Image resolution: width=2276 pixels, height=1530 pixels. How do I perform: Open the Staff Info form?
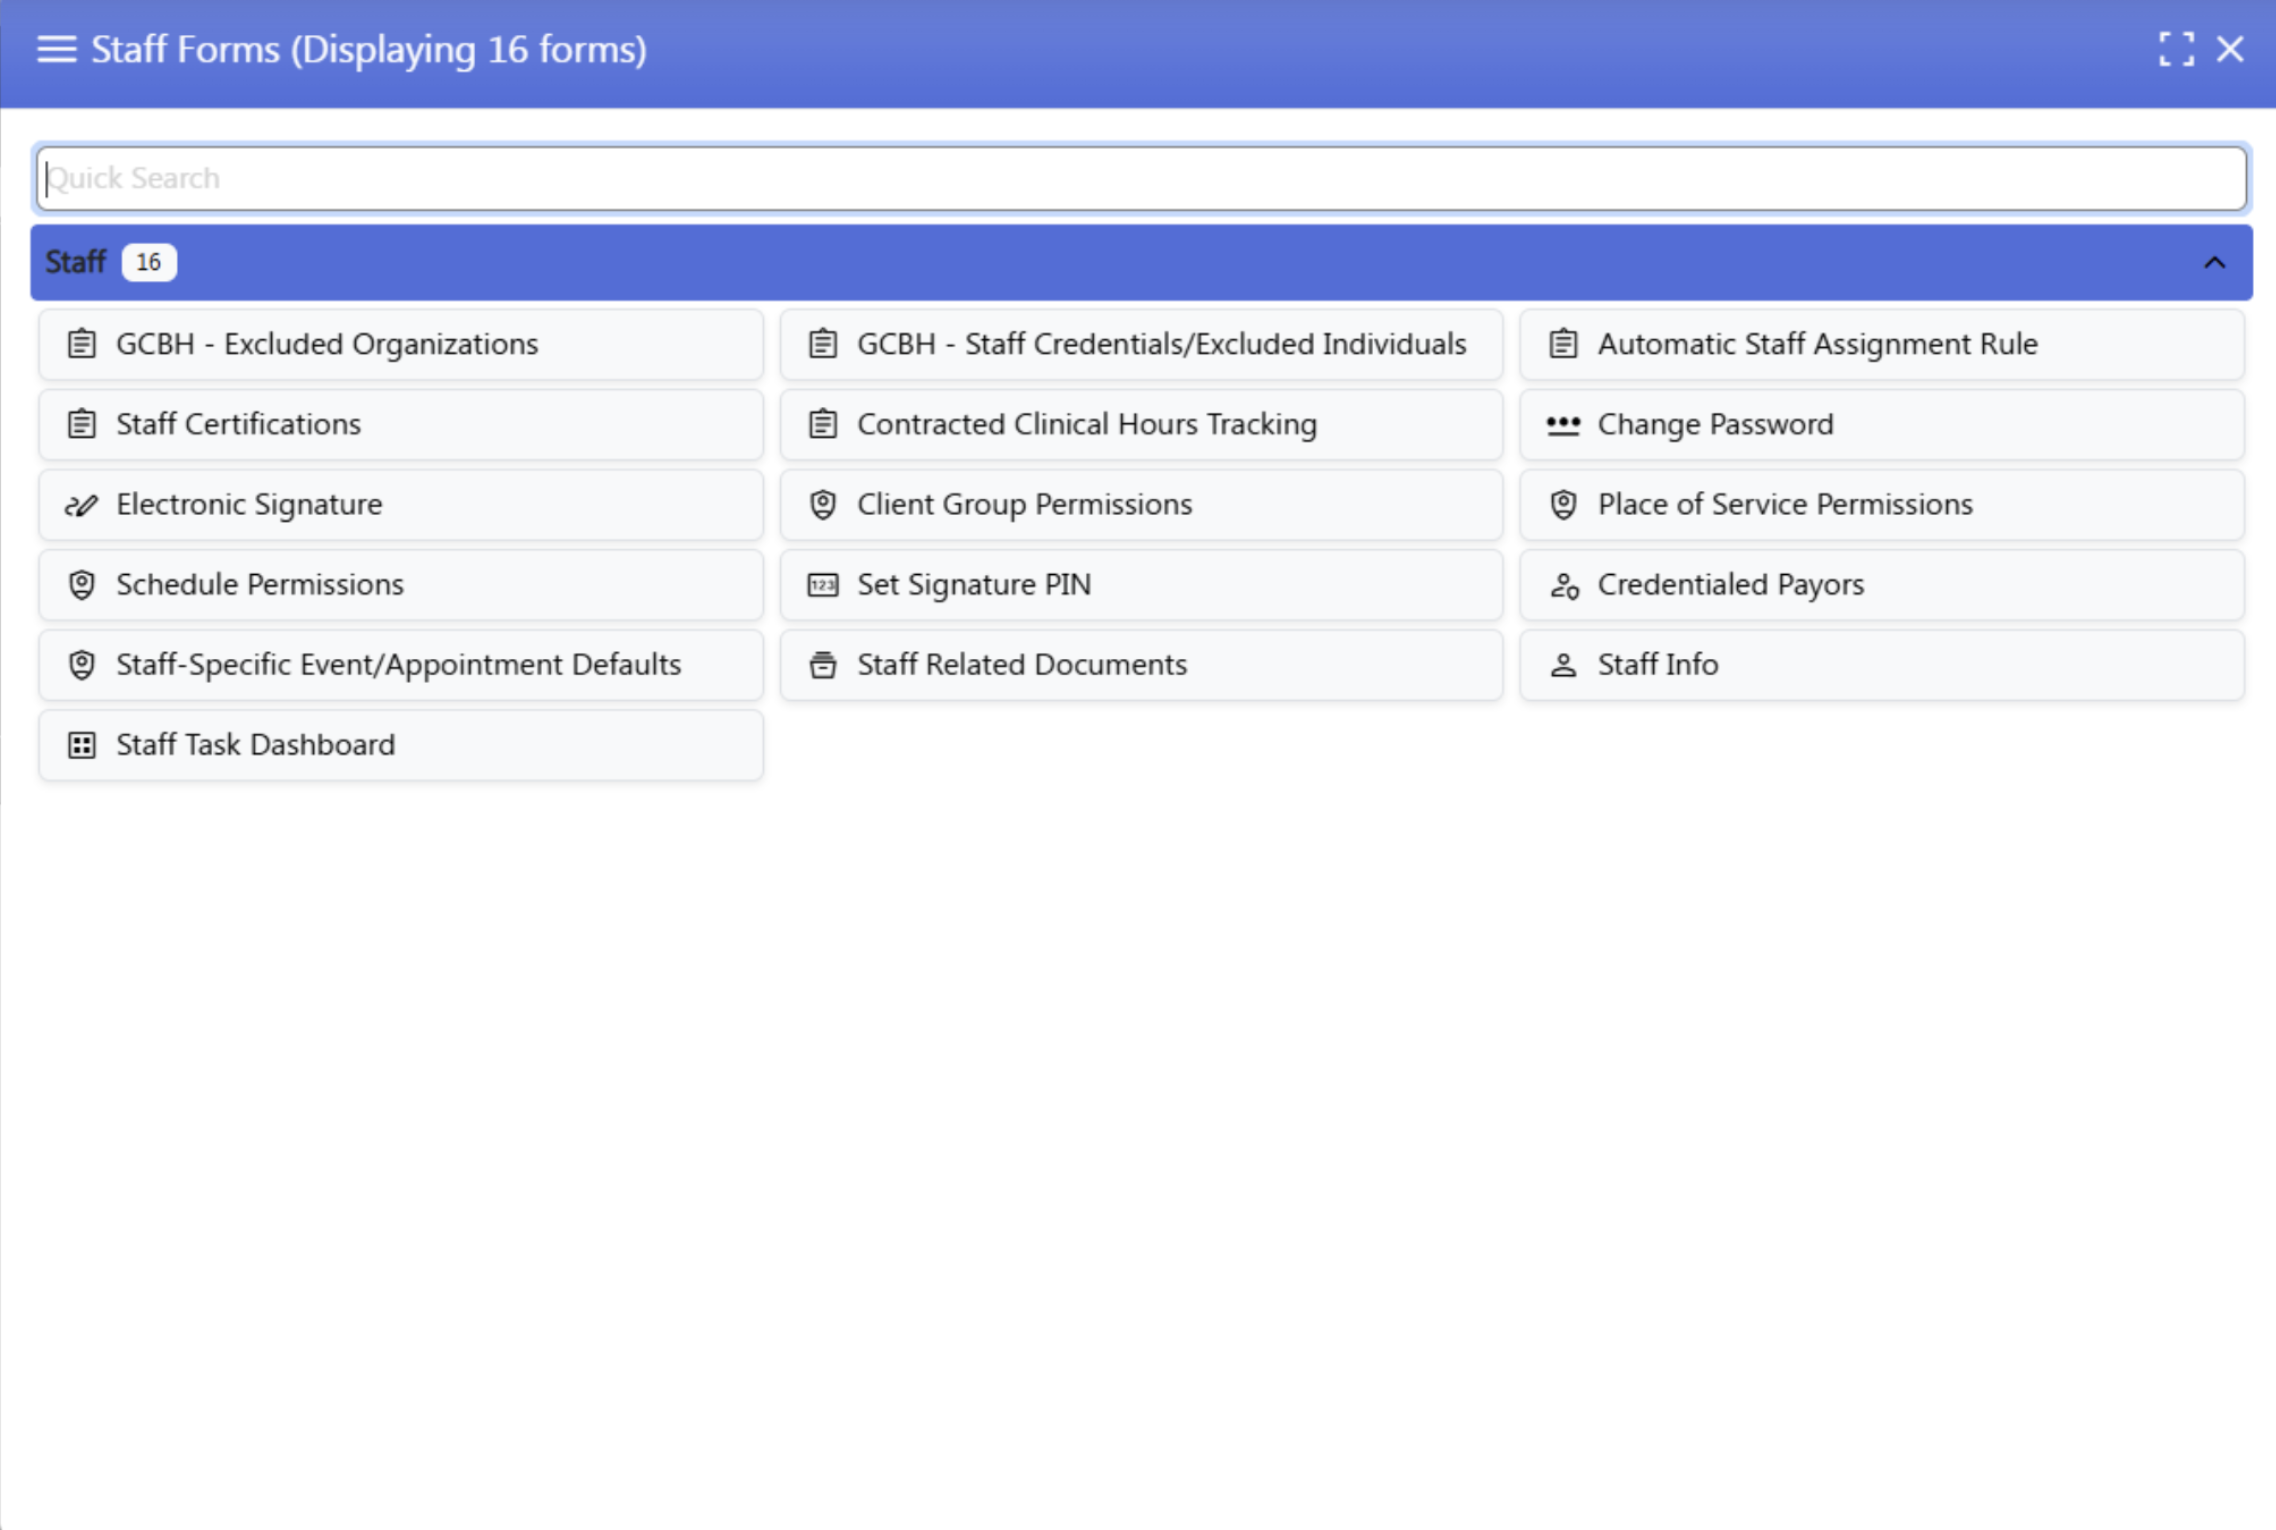(1882, 664)
